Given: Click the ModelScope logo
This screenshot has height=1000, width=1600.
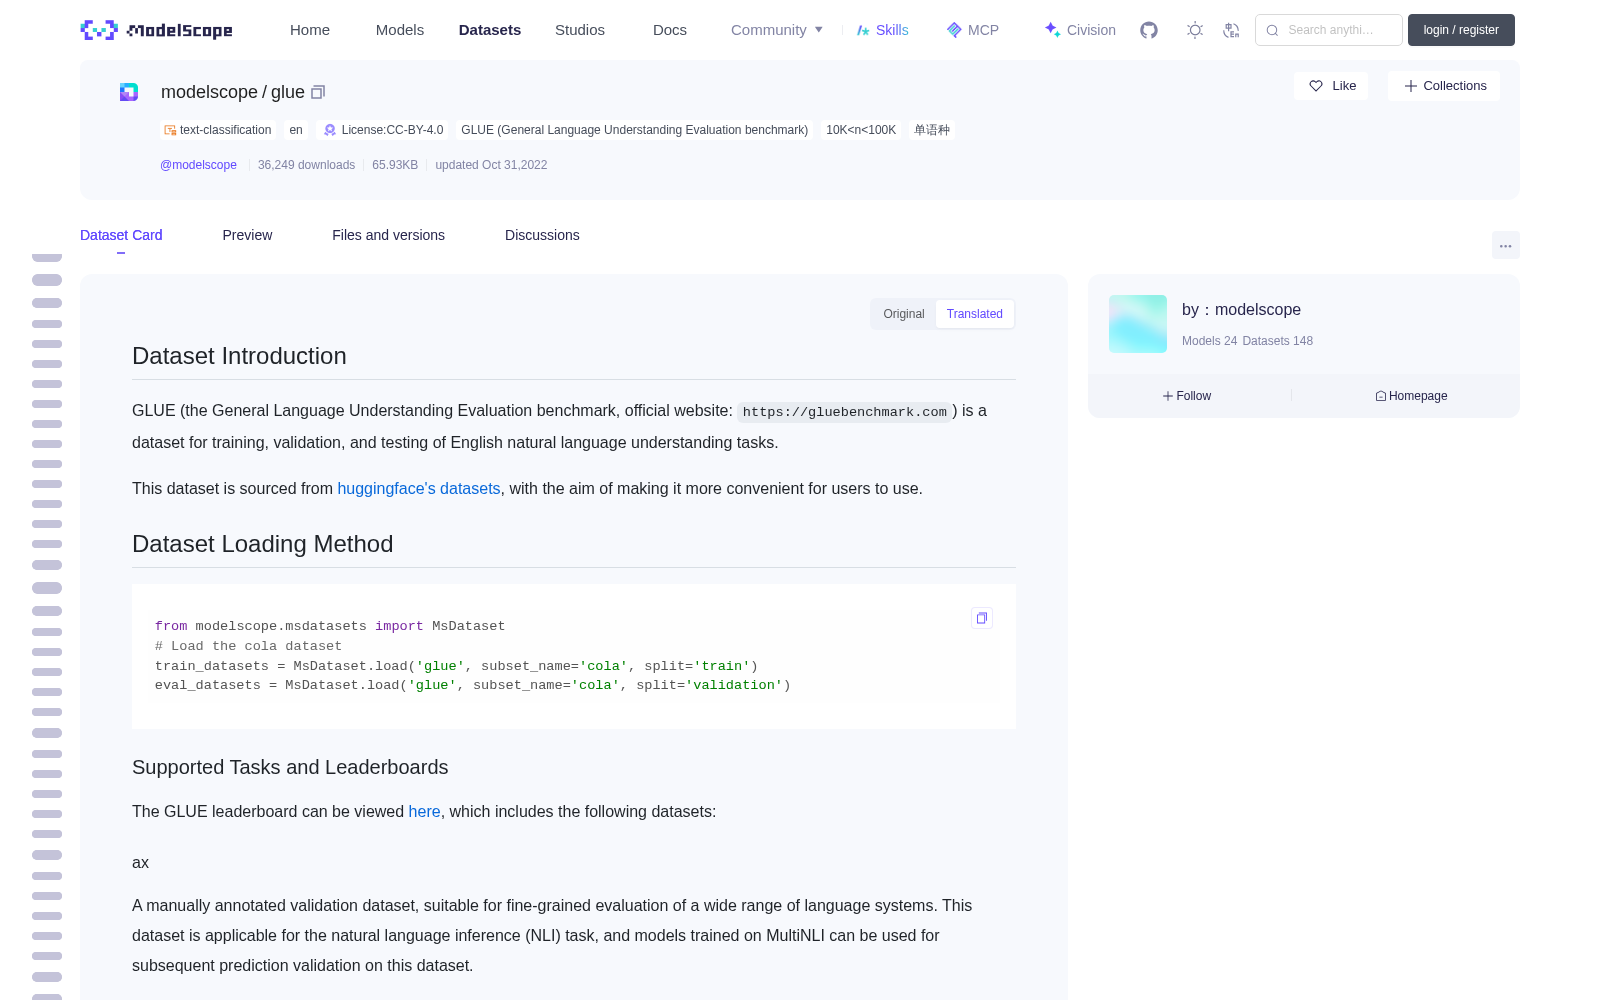Looking at the screenshot, I should pyautogui.click(x=156, y=30).
